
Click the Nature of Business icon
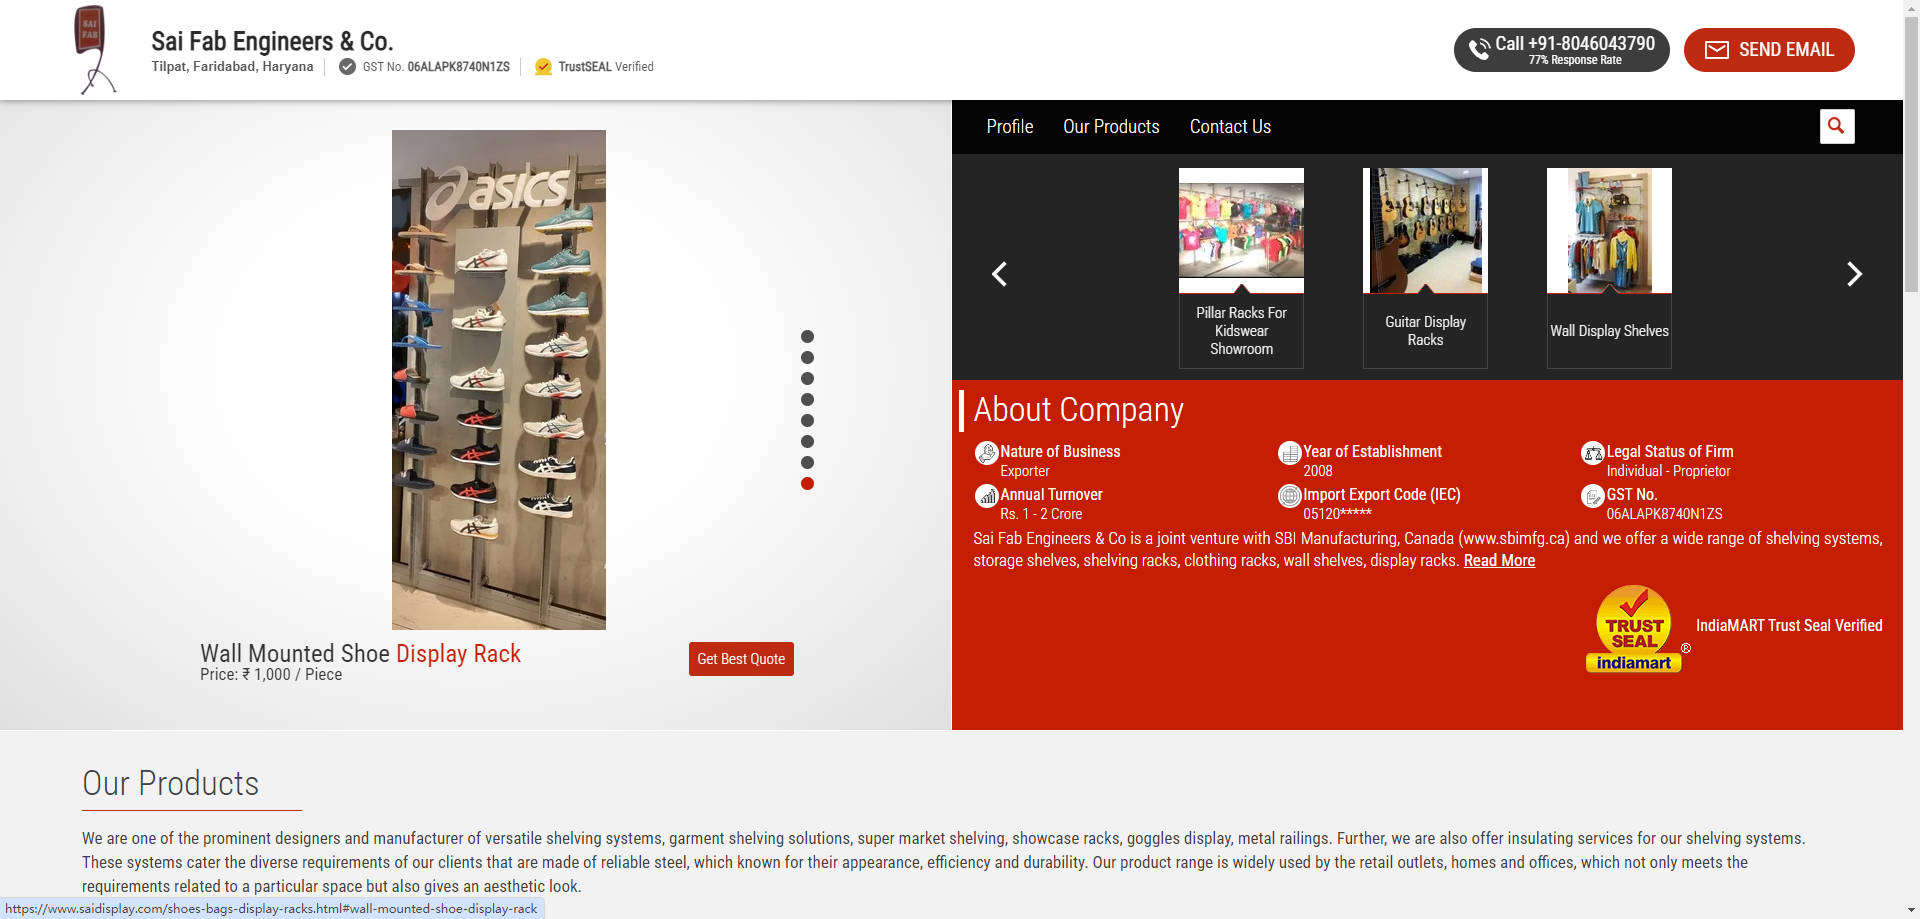(986, 453)
